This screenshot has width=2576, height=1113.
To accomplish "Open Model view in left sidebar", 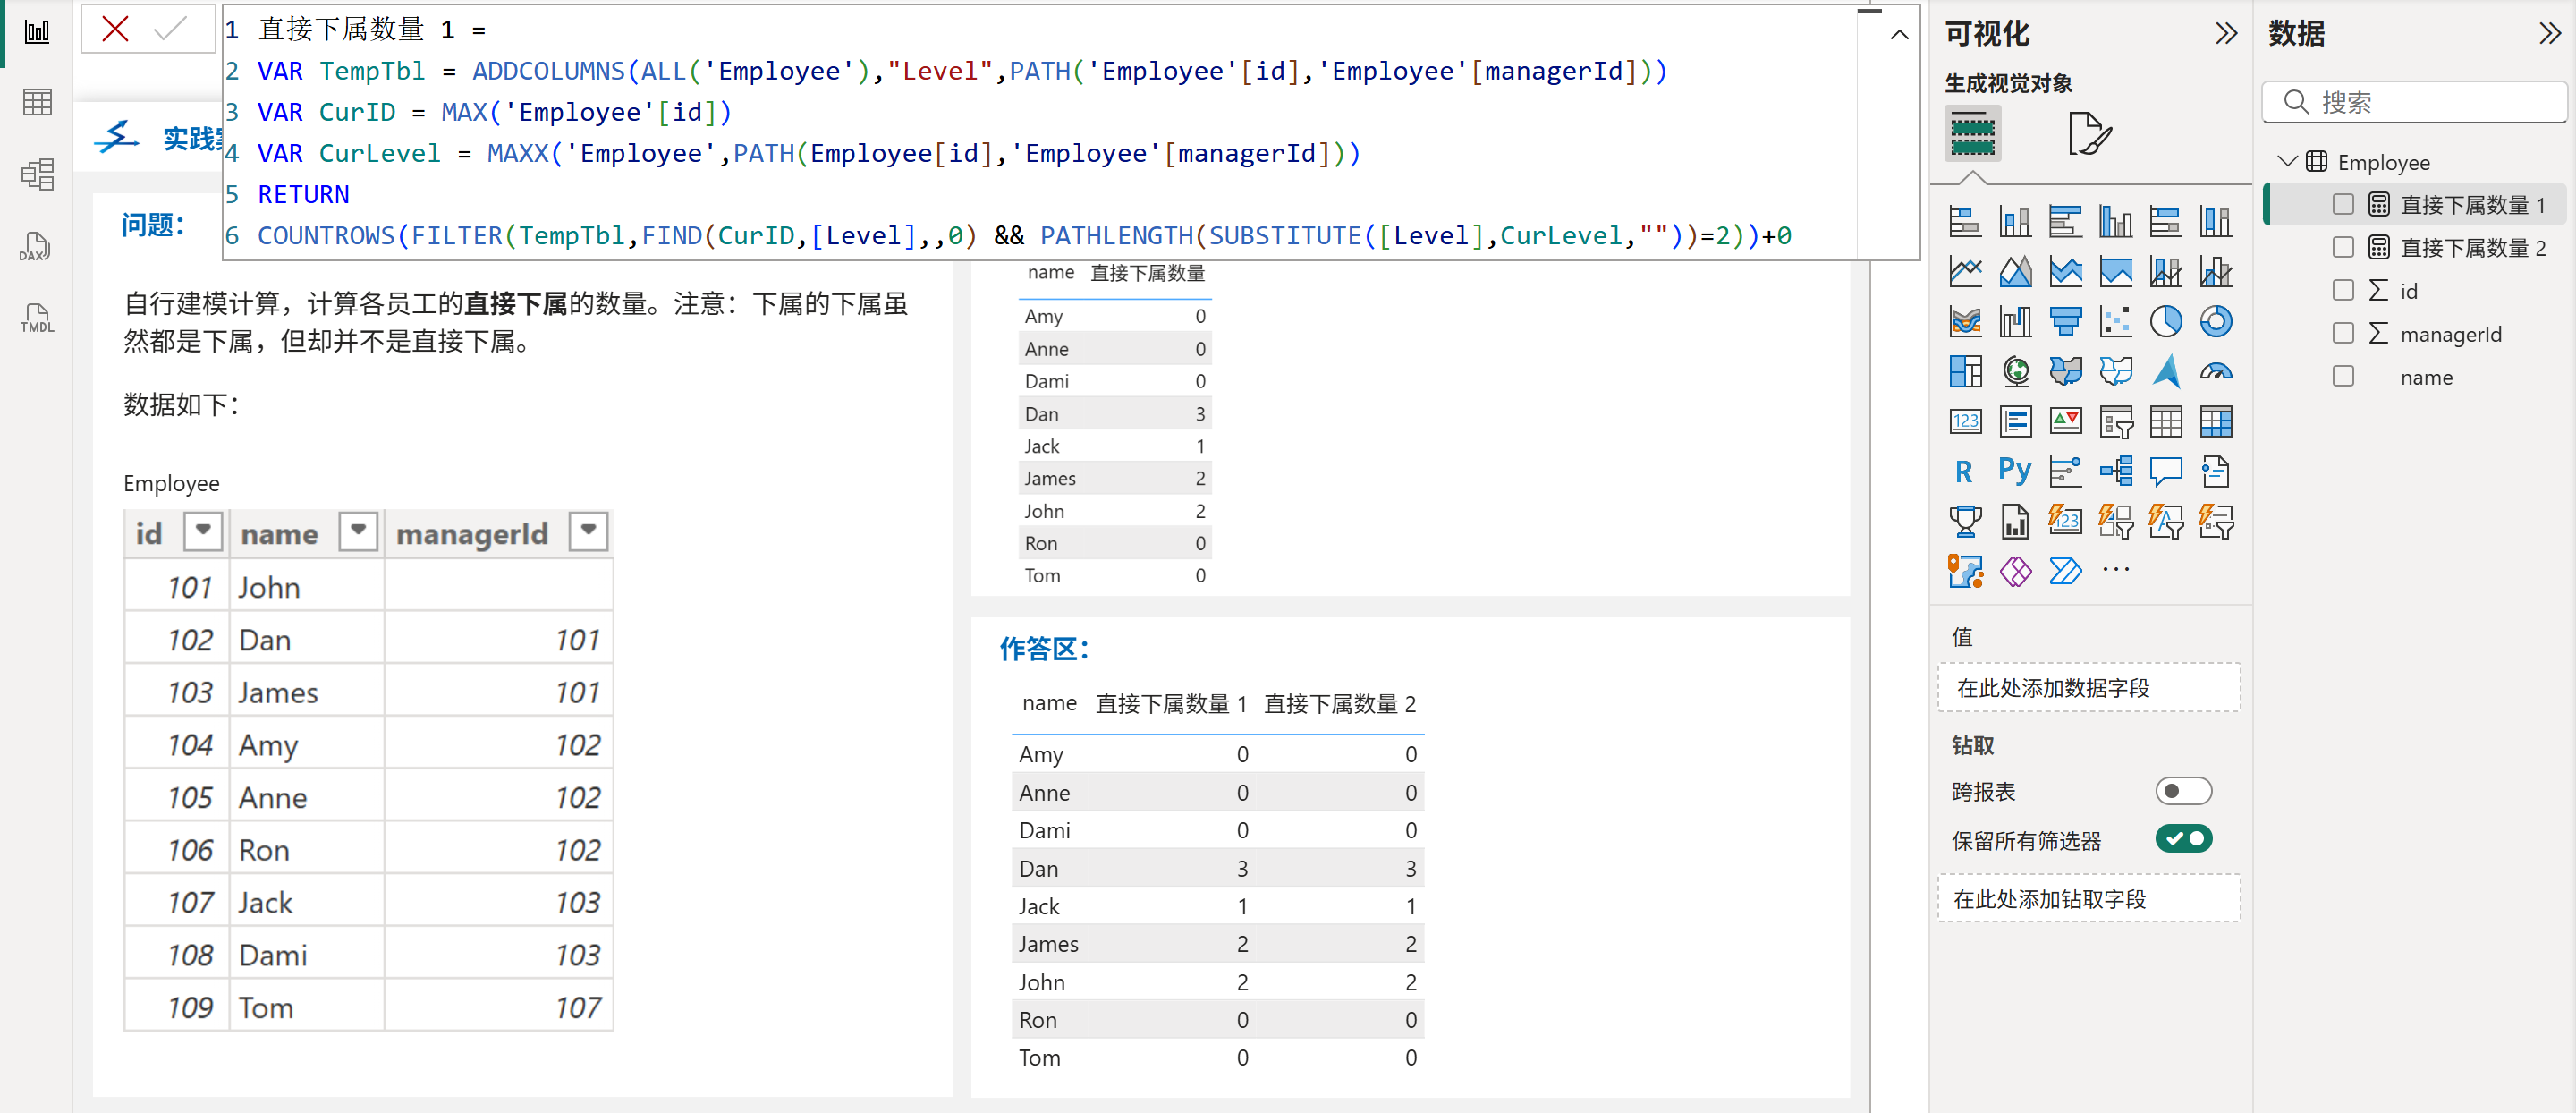I will pos(37,175).
